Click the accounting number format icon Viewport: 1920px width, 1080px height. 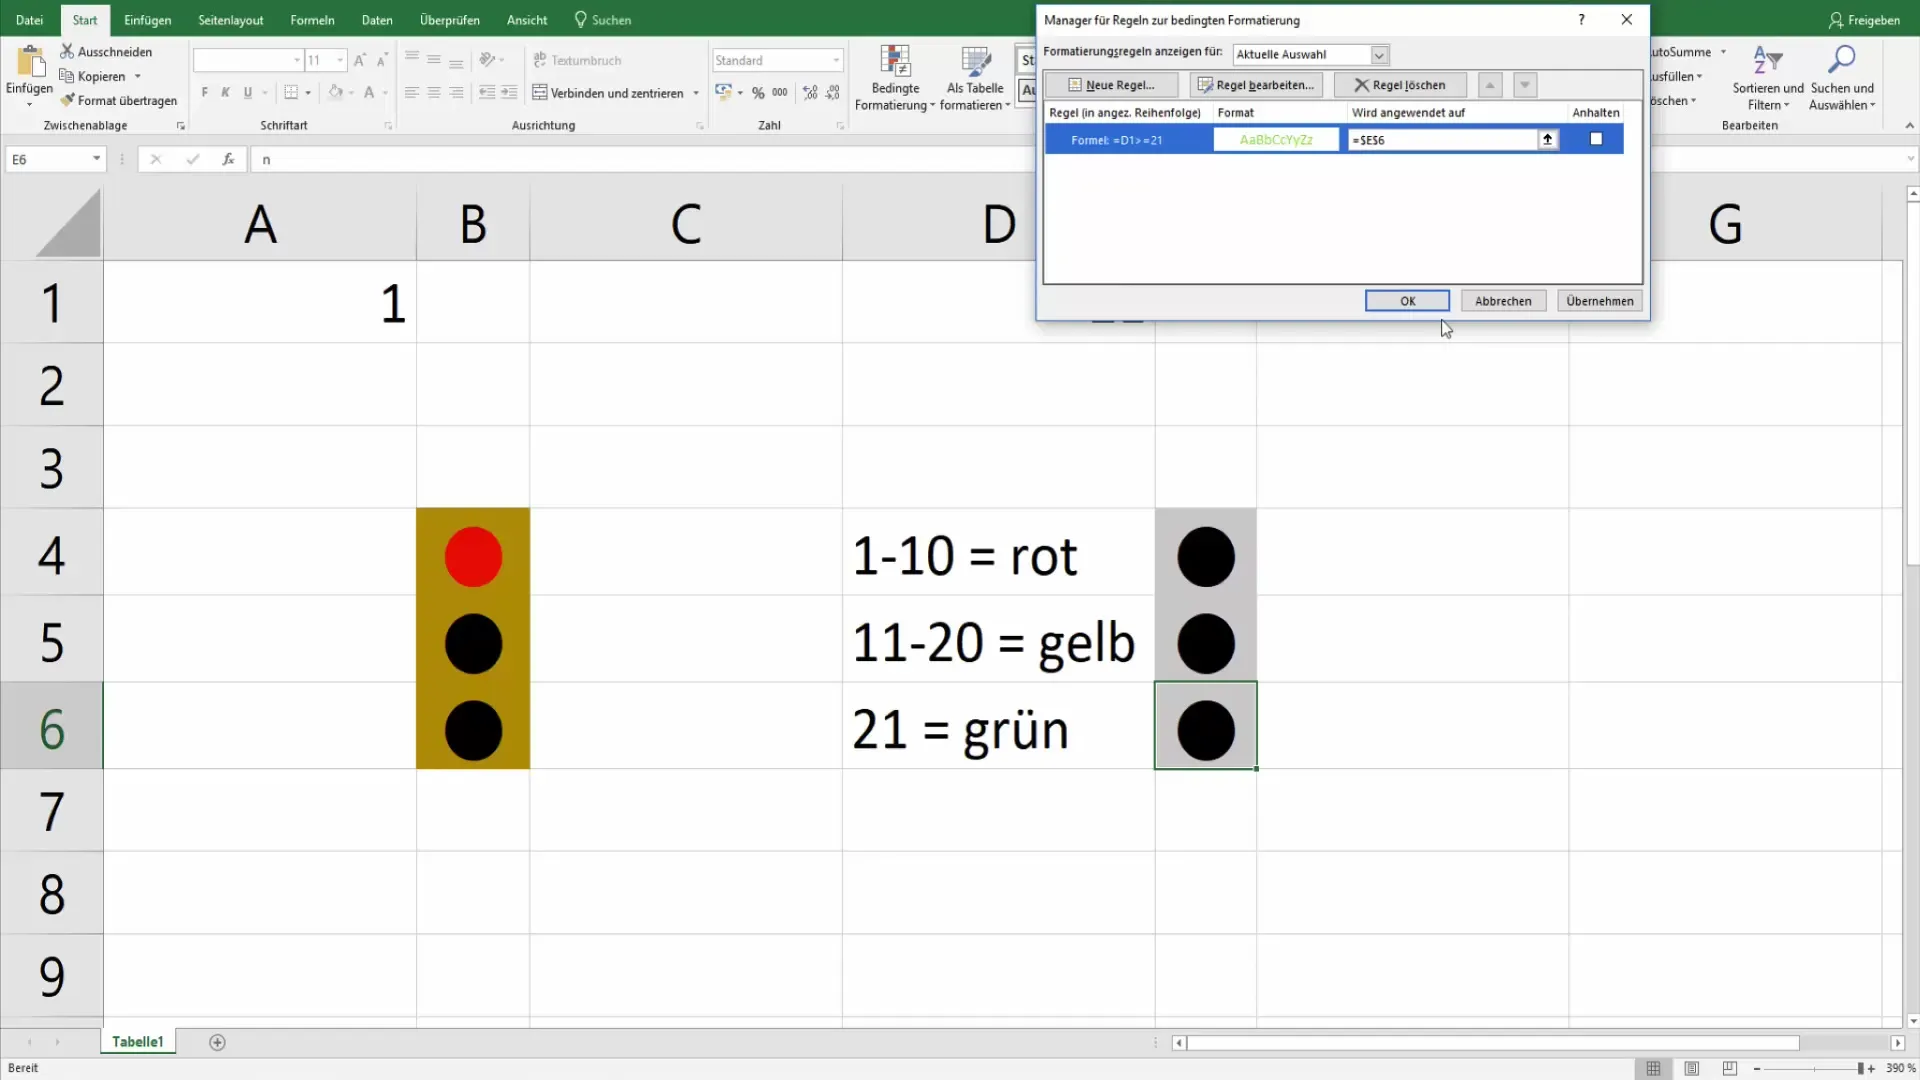pyautogui.click(x=723, y=92)
